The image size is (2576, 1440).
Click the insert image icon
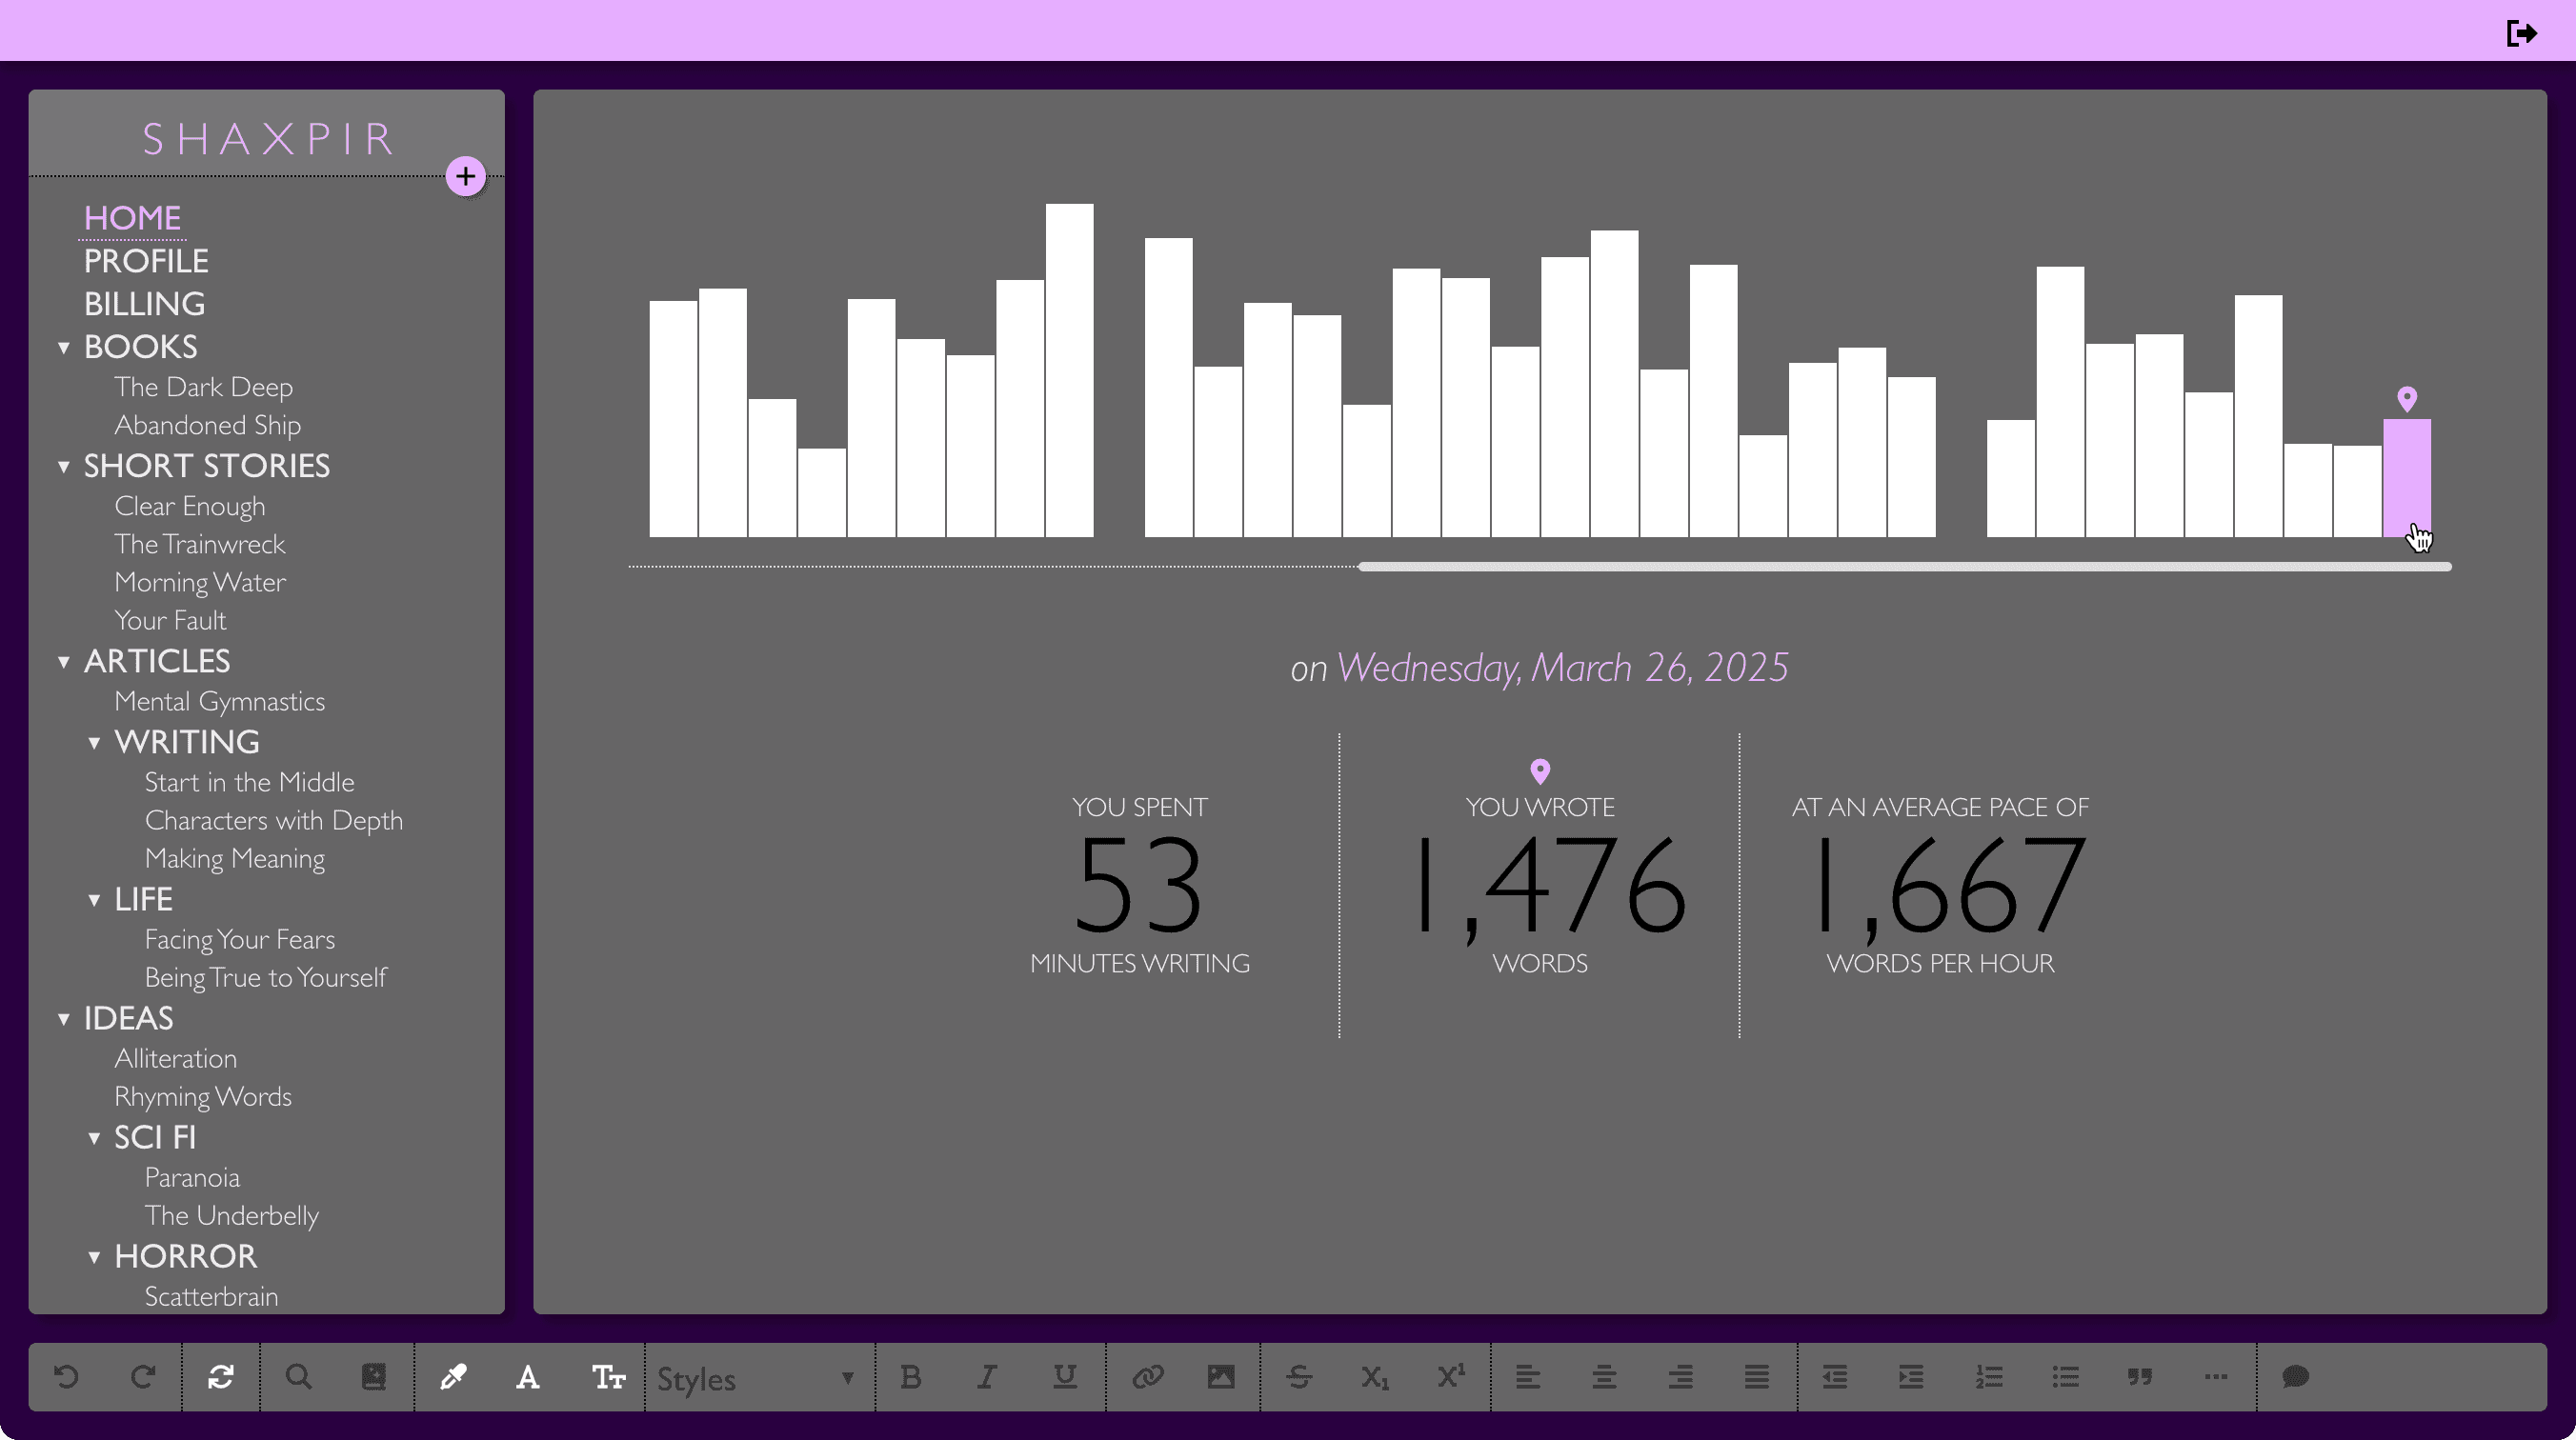1221,1377
